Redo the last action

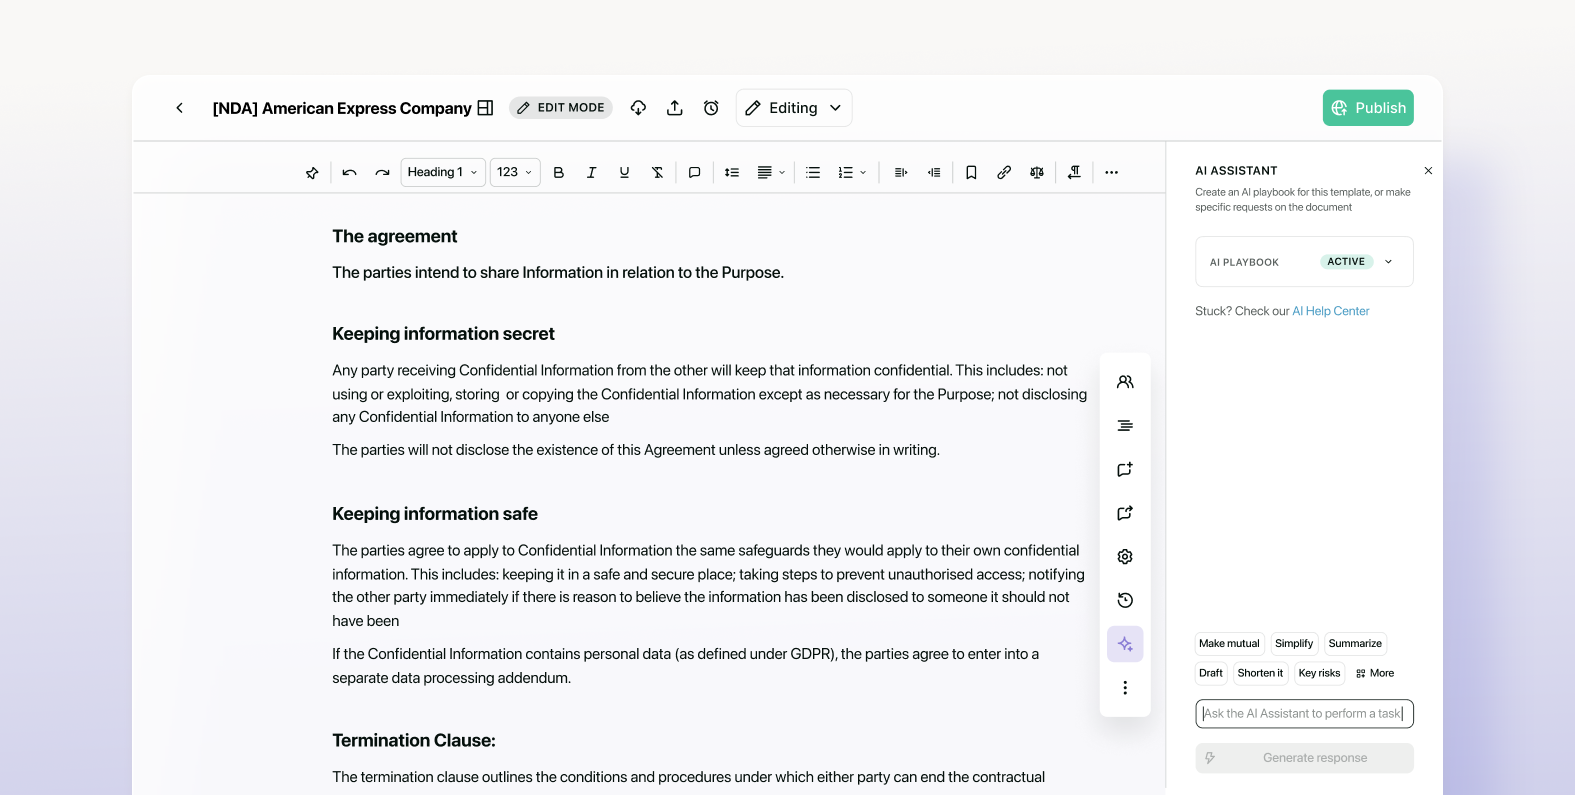coord(382,172)
